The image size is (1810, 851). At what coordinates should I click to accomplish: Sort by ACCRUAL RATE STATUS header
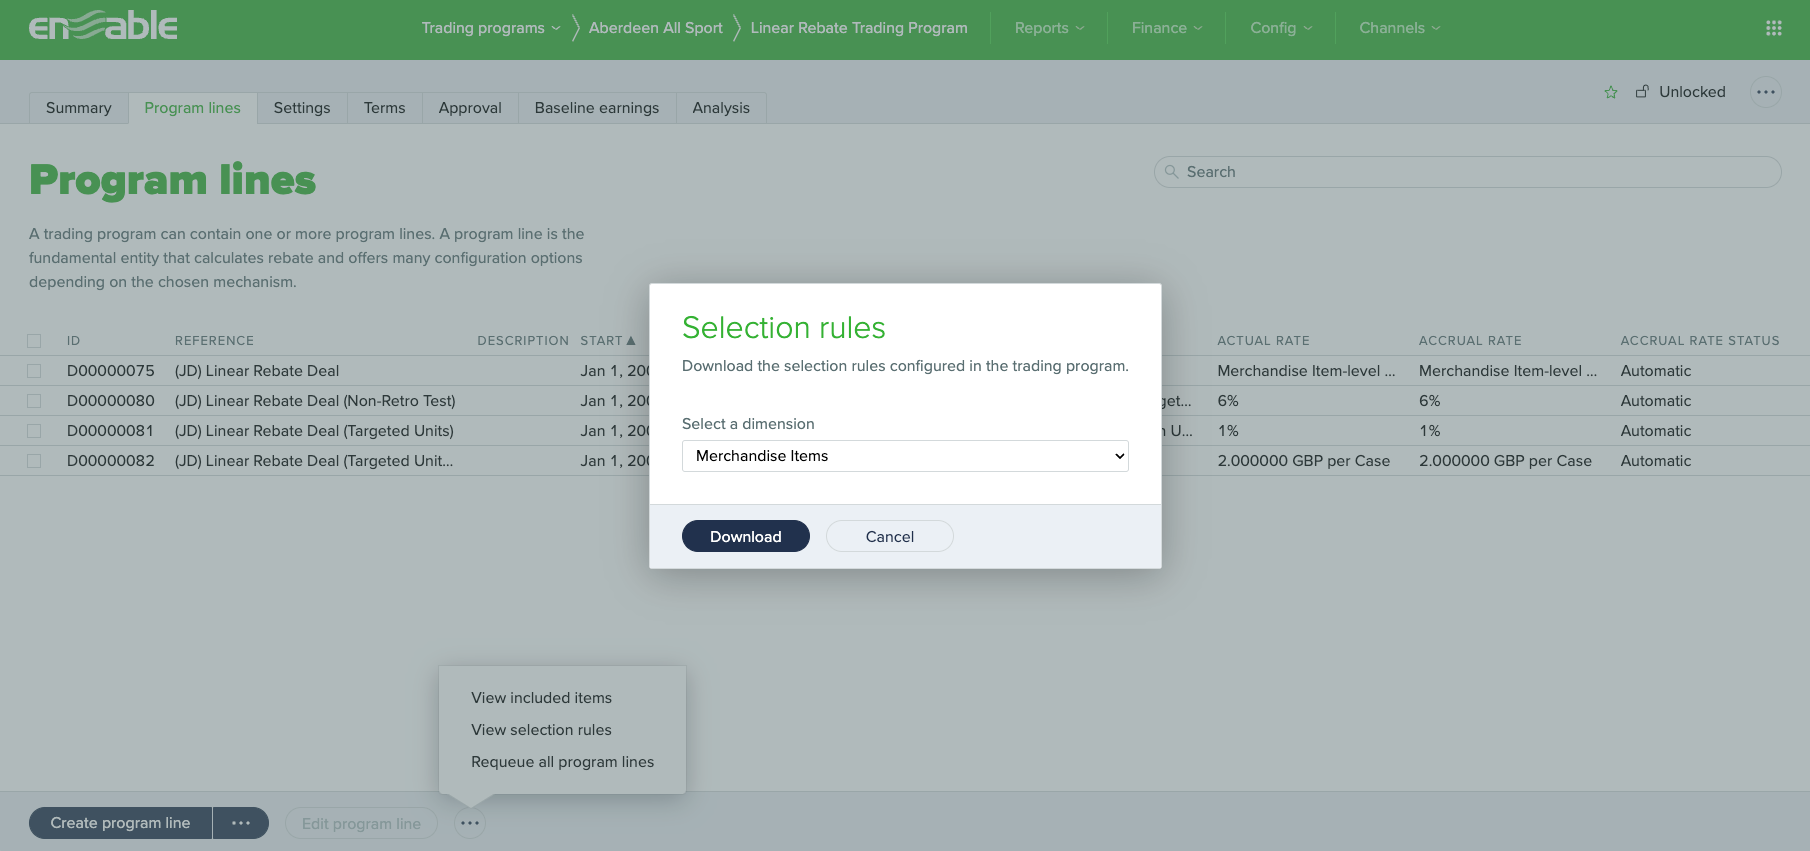(1700, 341)
